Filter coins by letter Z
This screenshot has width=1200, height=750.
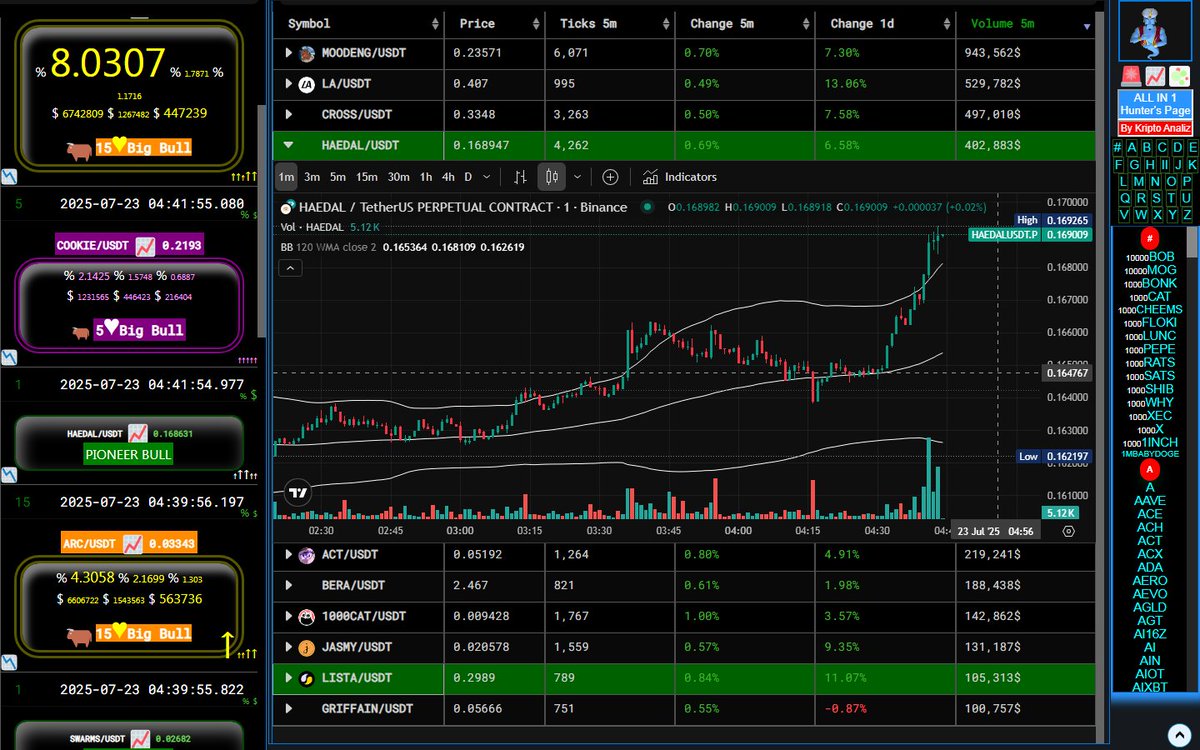point(1186,215)
